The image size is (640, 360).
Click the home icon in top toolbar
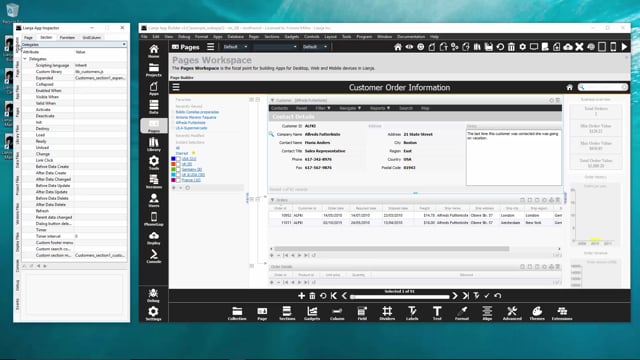[398, 47]
